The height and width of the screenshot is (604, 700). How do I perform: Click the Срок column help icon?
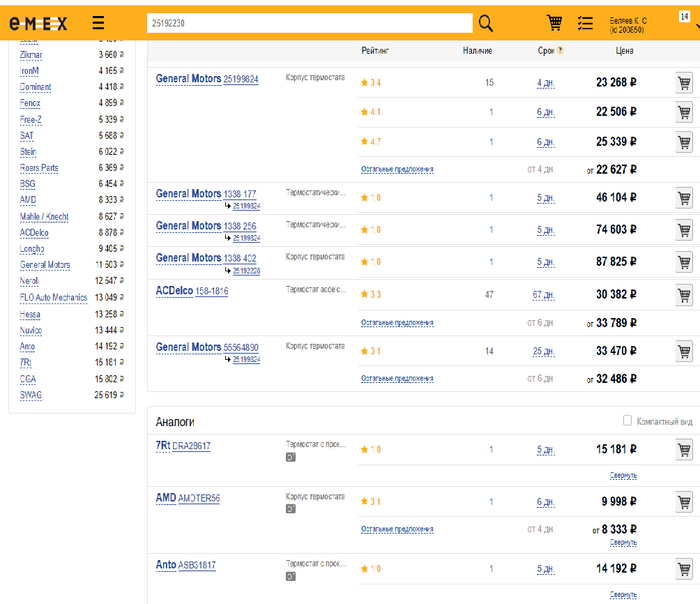pyautogui.click(x=560, y=50)
